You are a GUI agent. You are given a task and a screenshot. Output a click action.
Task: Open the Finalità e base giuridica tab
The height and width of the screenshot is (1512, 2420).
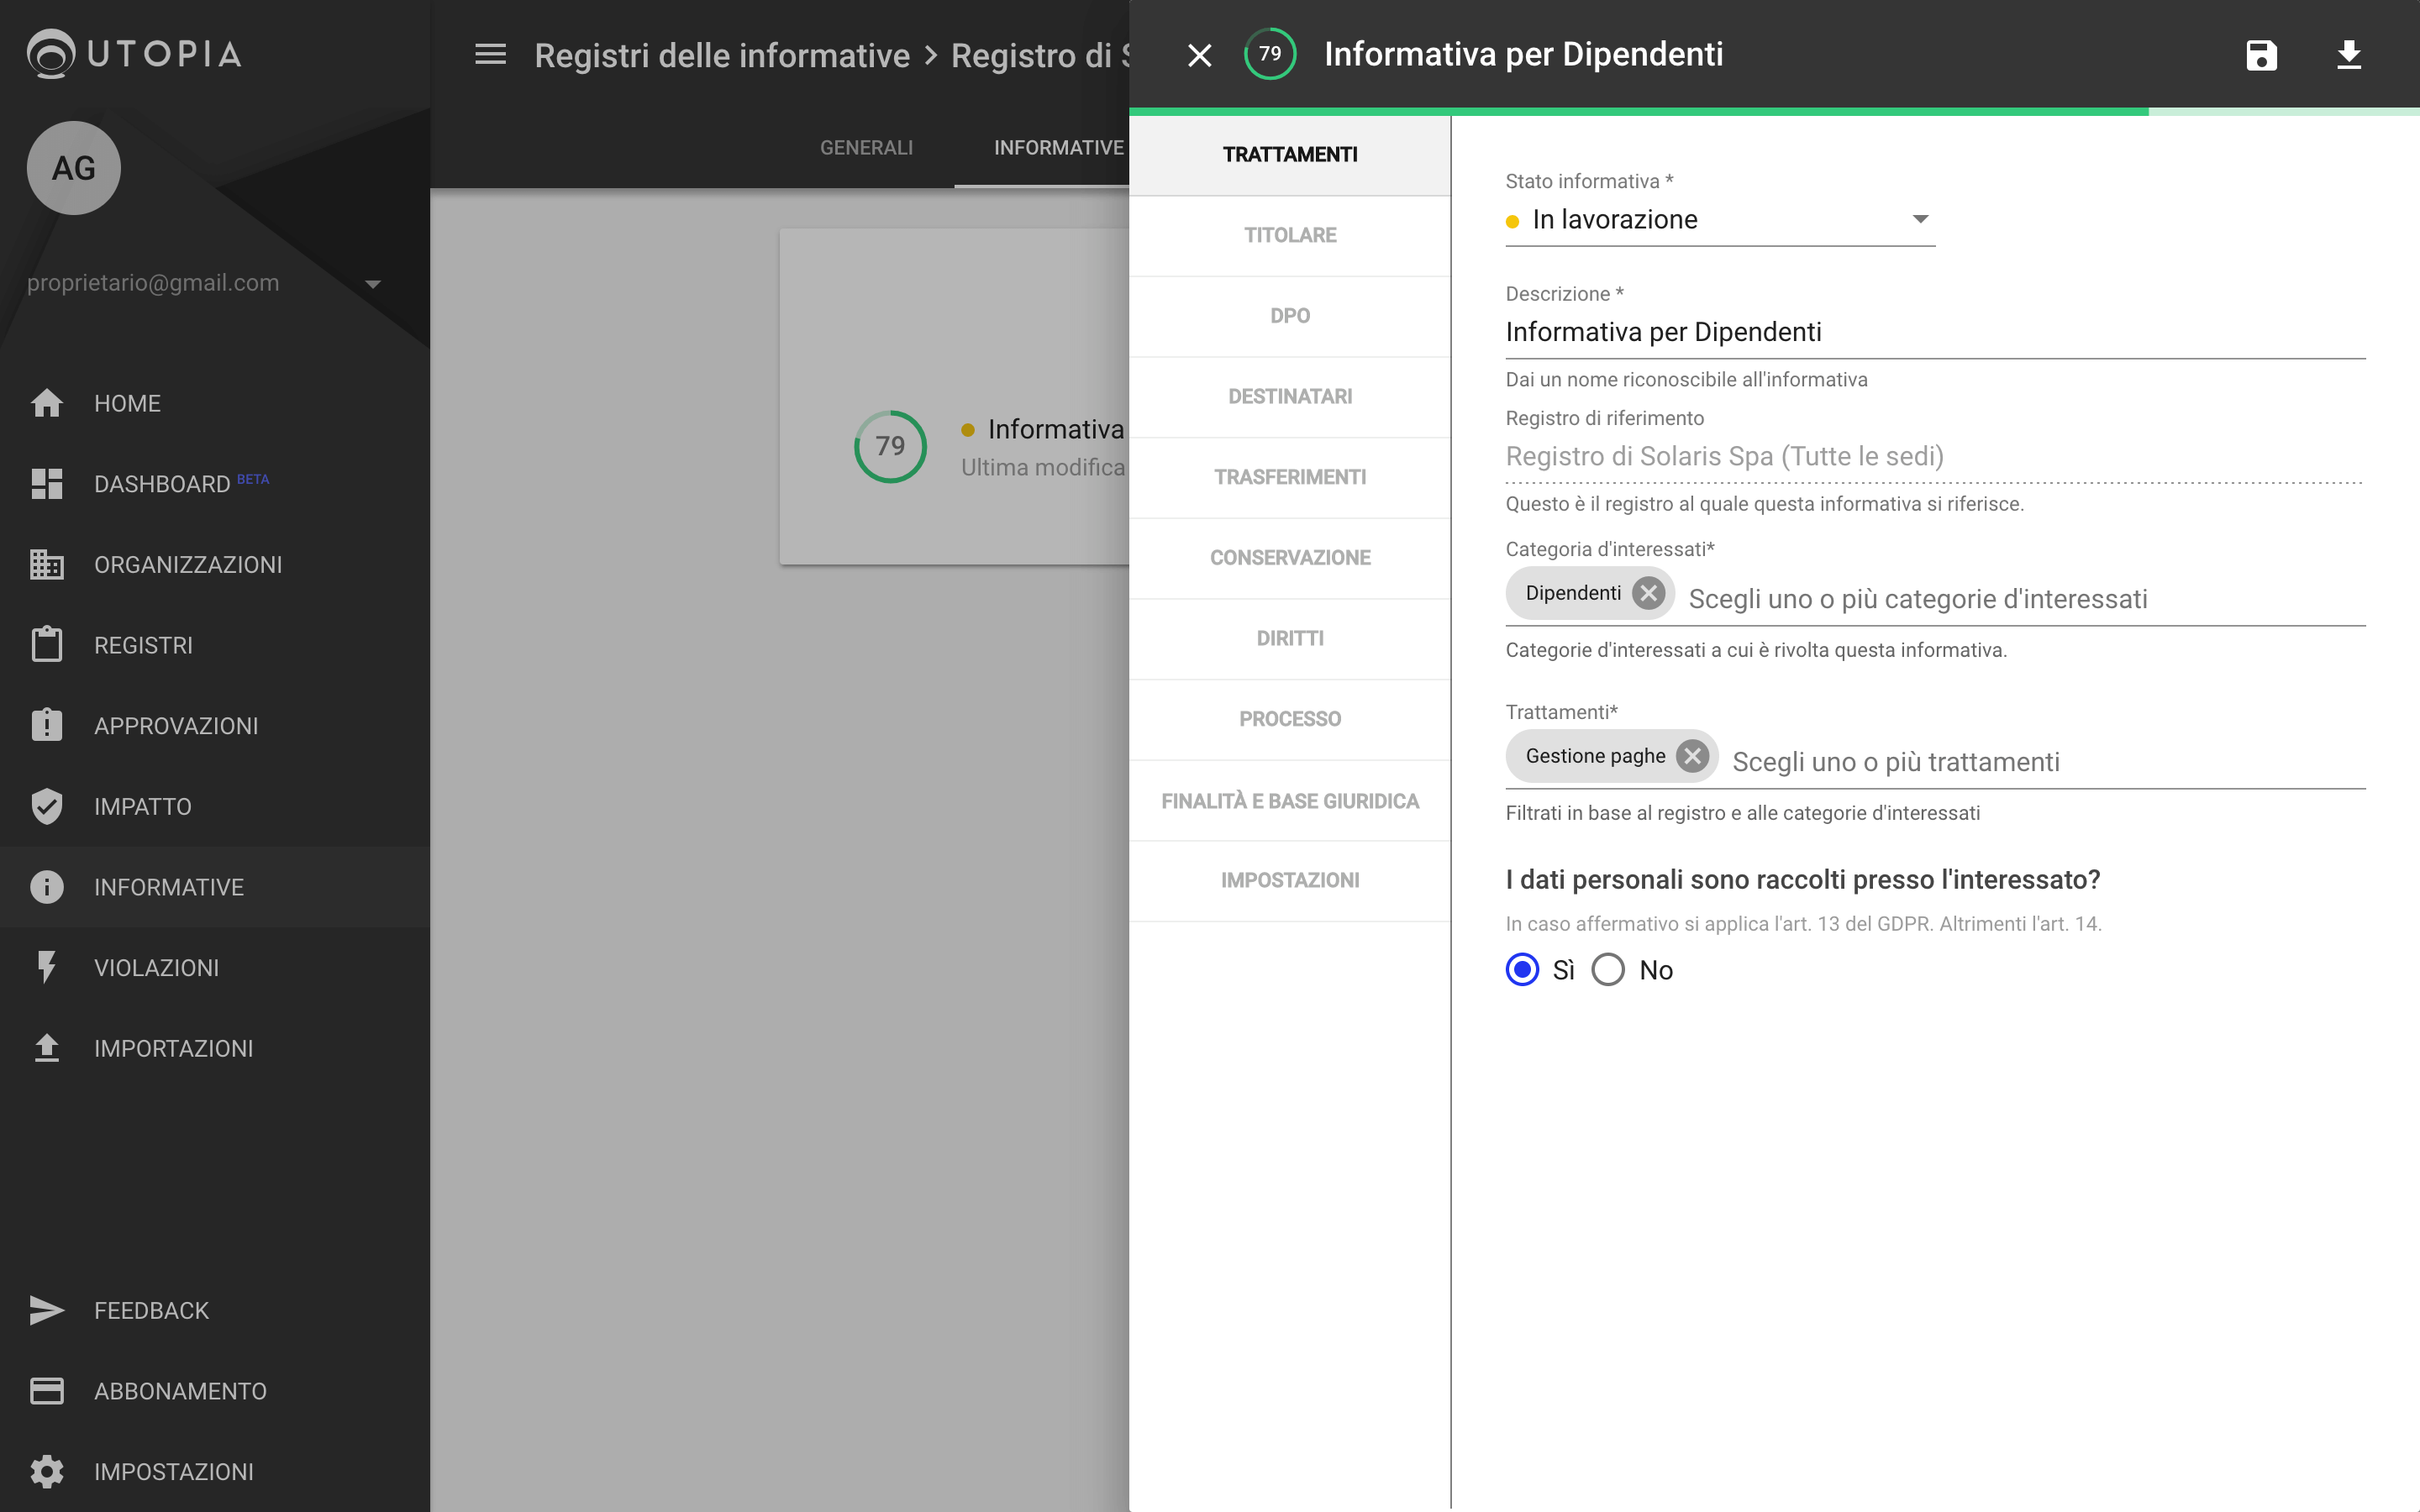click(1289, 801)
